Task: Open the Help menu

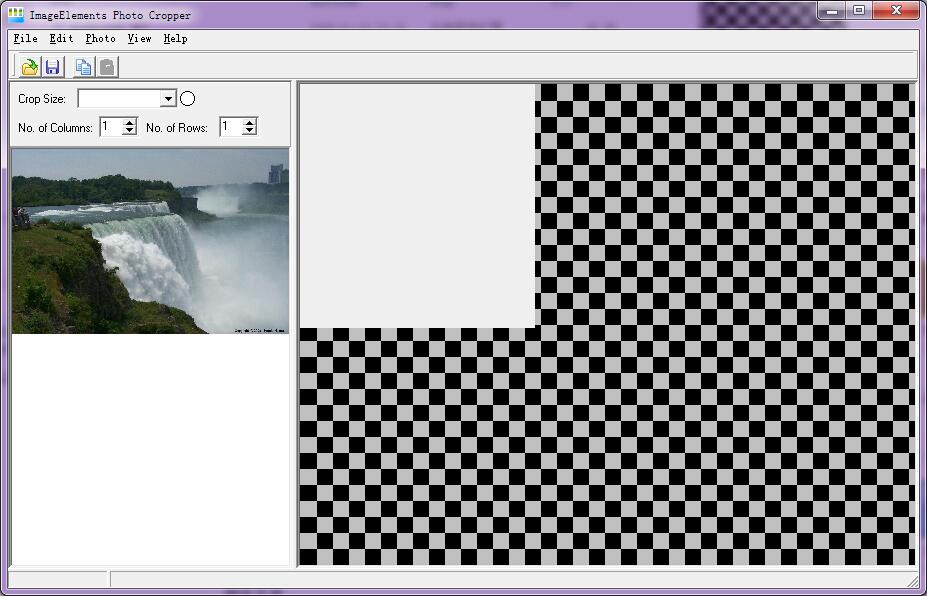Action: pyautogui.click(x=175, y=38)
